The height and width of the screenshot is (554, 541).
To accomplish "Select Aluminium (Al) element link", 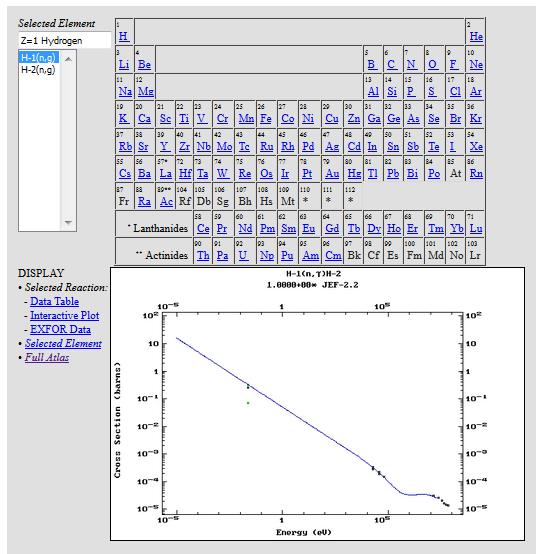I will point(373,92).
